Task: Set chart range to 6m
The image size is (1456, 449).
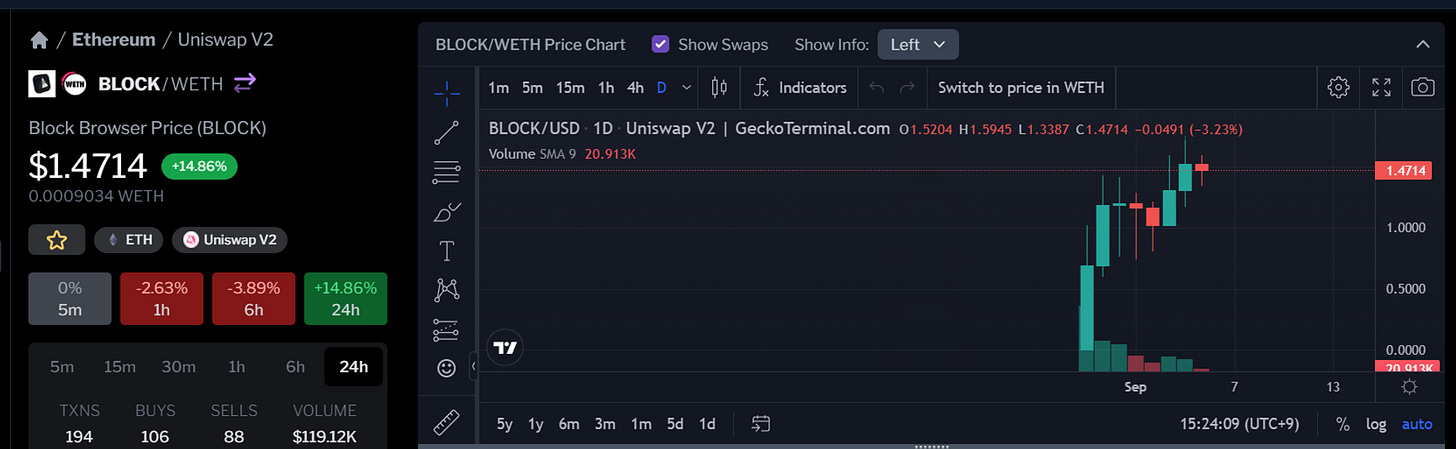Action: point(569,424)
